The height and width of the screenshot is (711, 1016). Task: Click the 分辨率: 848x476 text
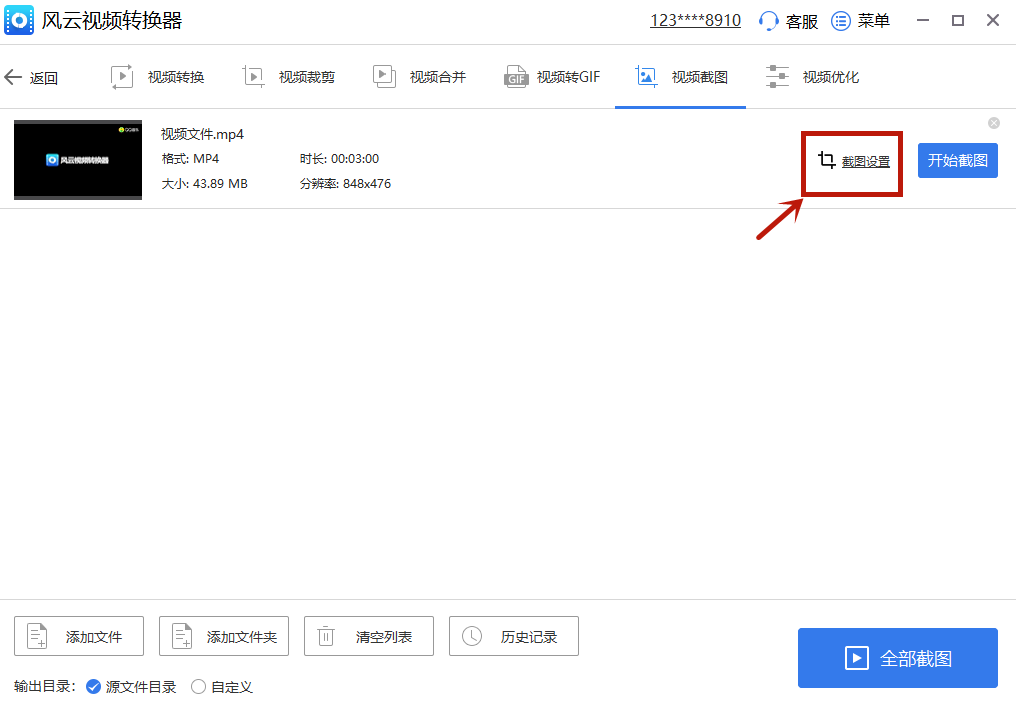[x=345, y=184]
